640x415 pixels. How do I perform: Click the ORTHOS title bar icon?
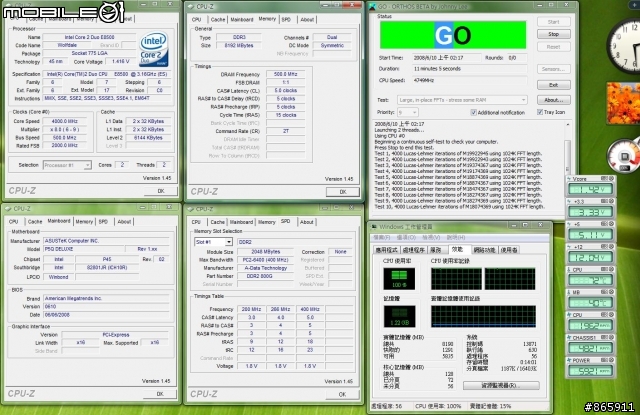coord(373,6)
